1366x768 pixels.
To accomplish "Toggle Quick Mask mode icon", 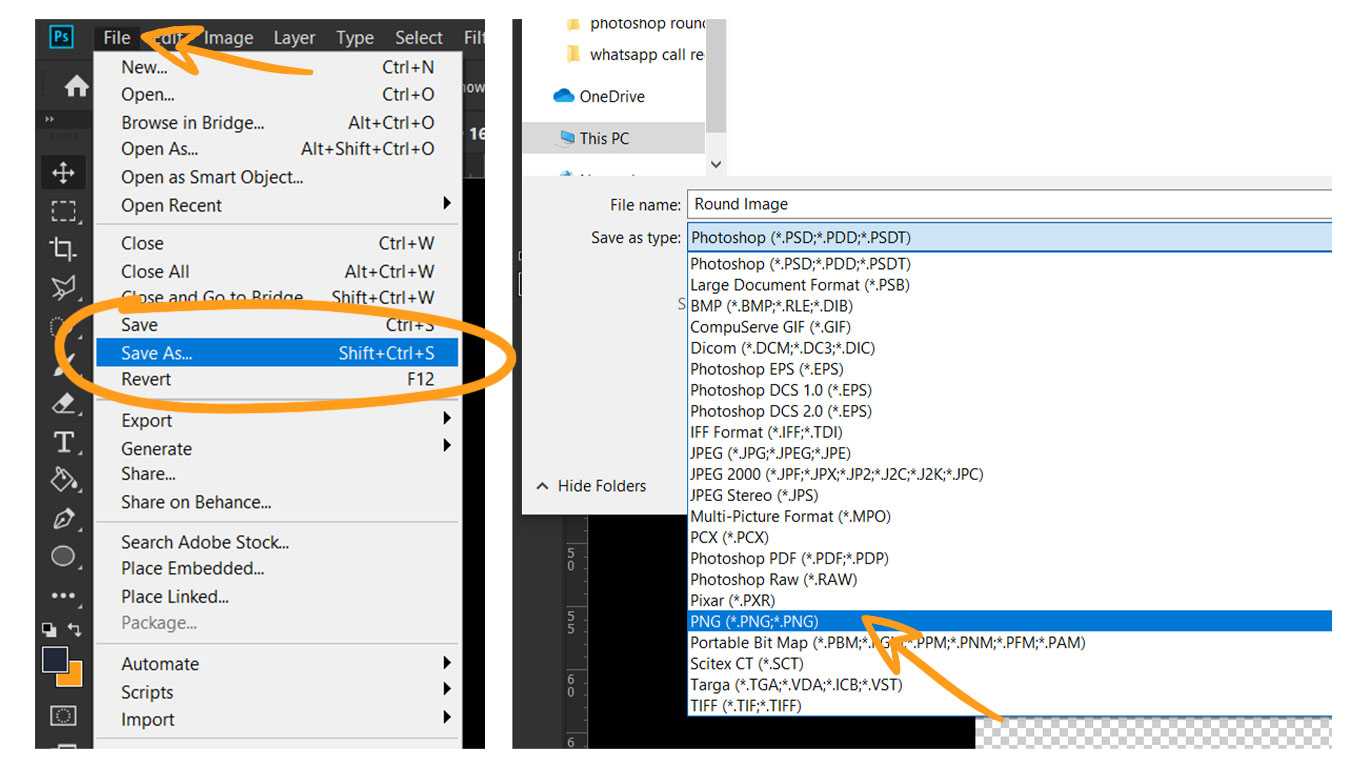I will coord(63,715).
